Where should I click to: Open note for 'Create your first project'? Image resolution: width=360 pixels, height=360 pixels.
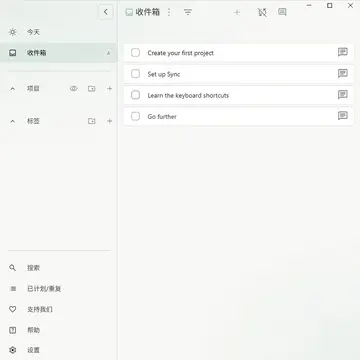tap(343, 52)
